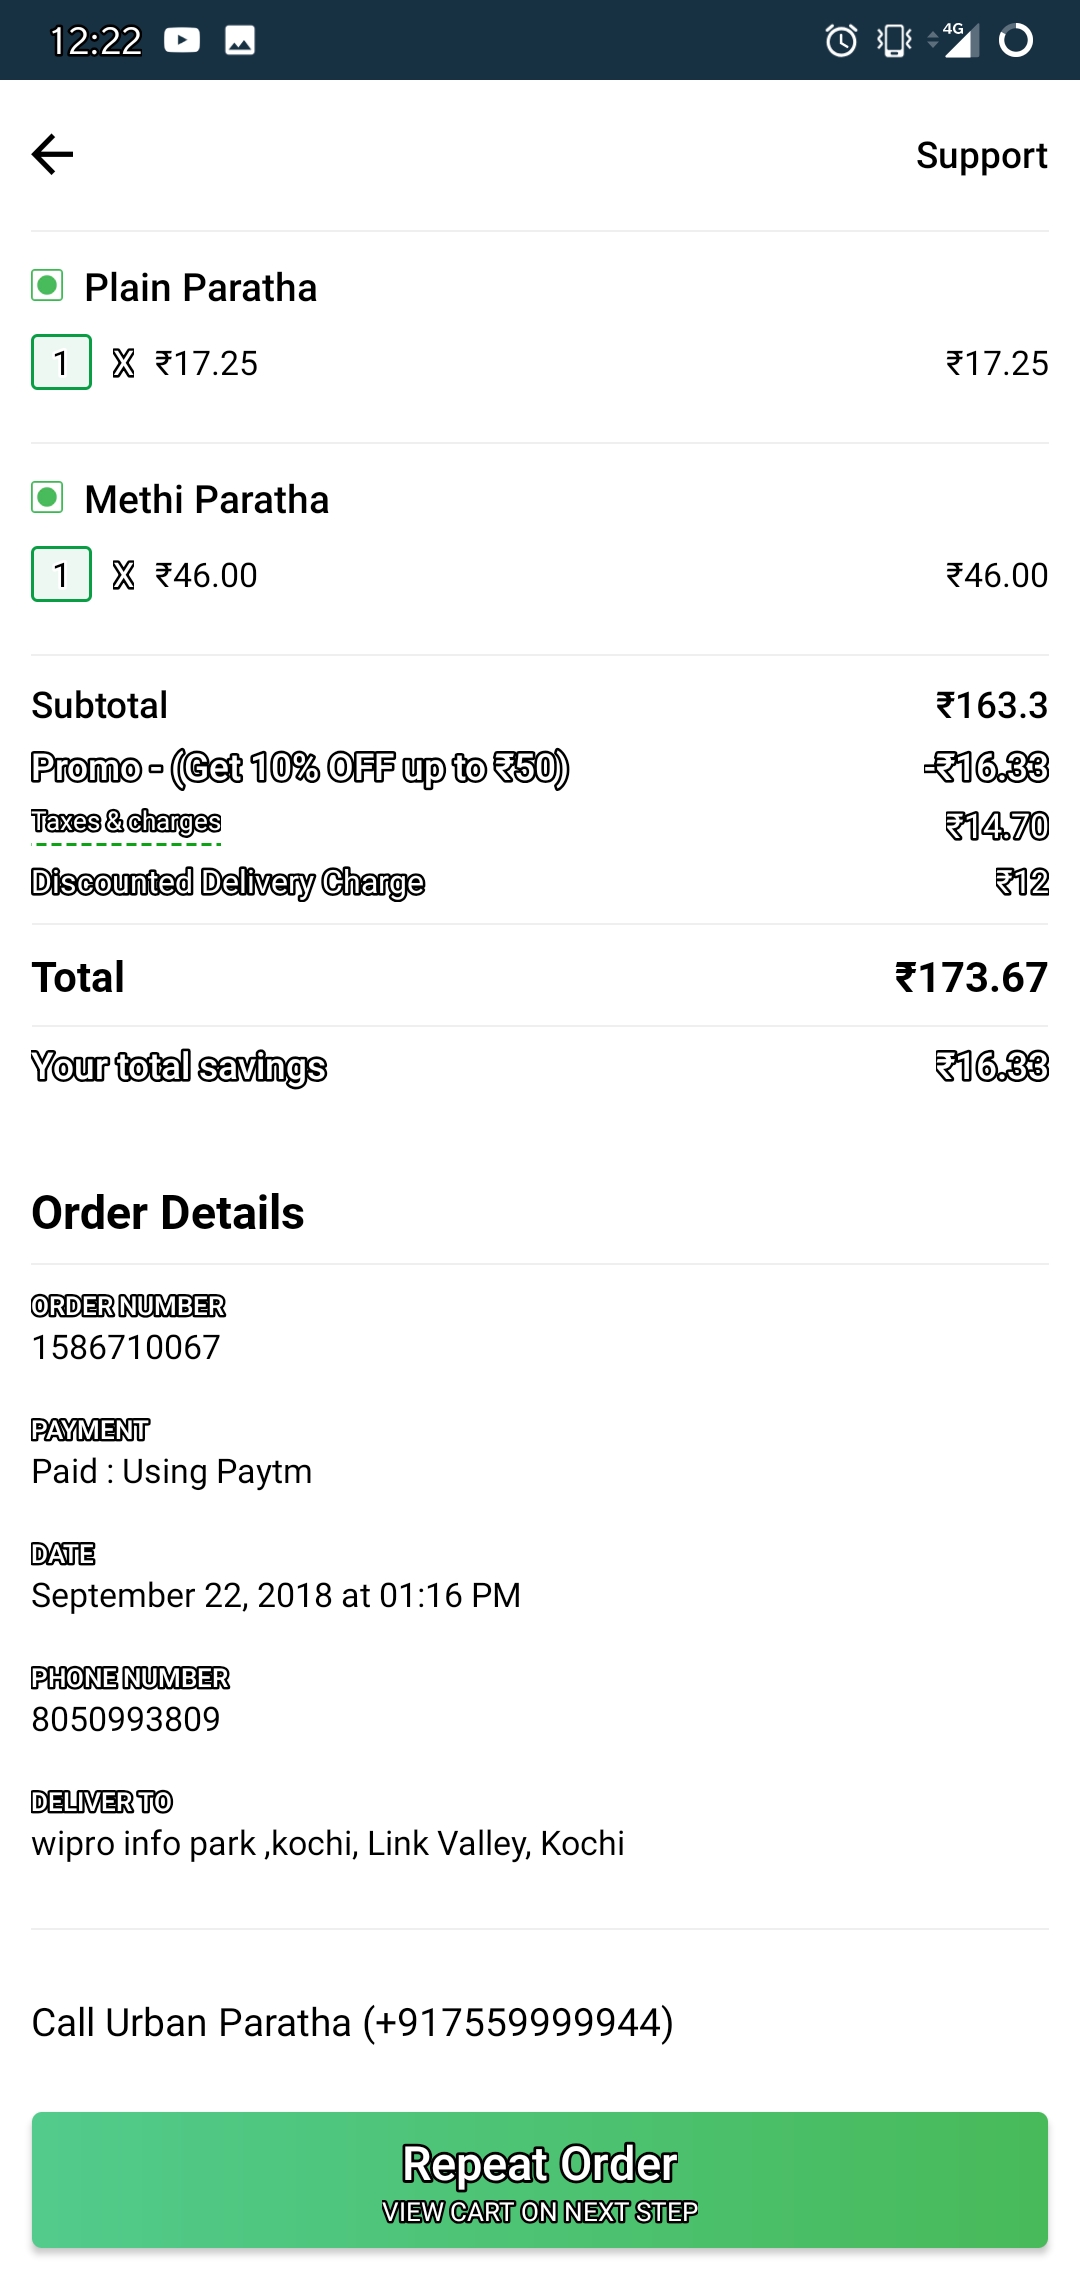Tap the YouTube notification icon in status bar
The height and width of the screenshot is (2280, 1080).
point(182,40)
